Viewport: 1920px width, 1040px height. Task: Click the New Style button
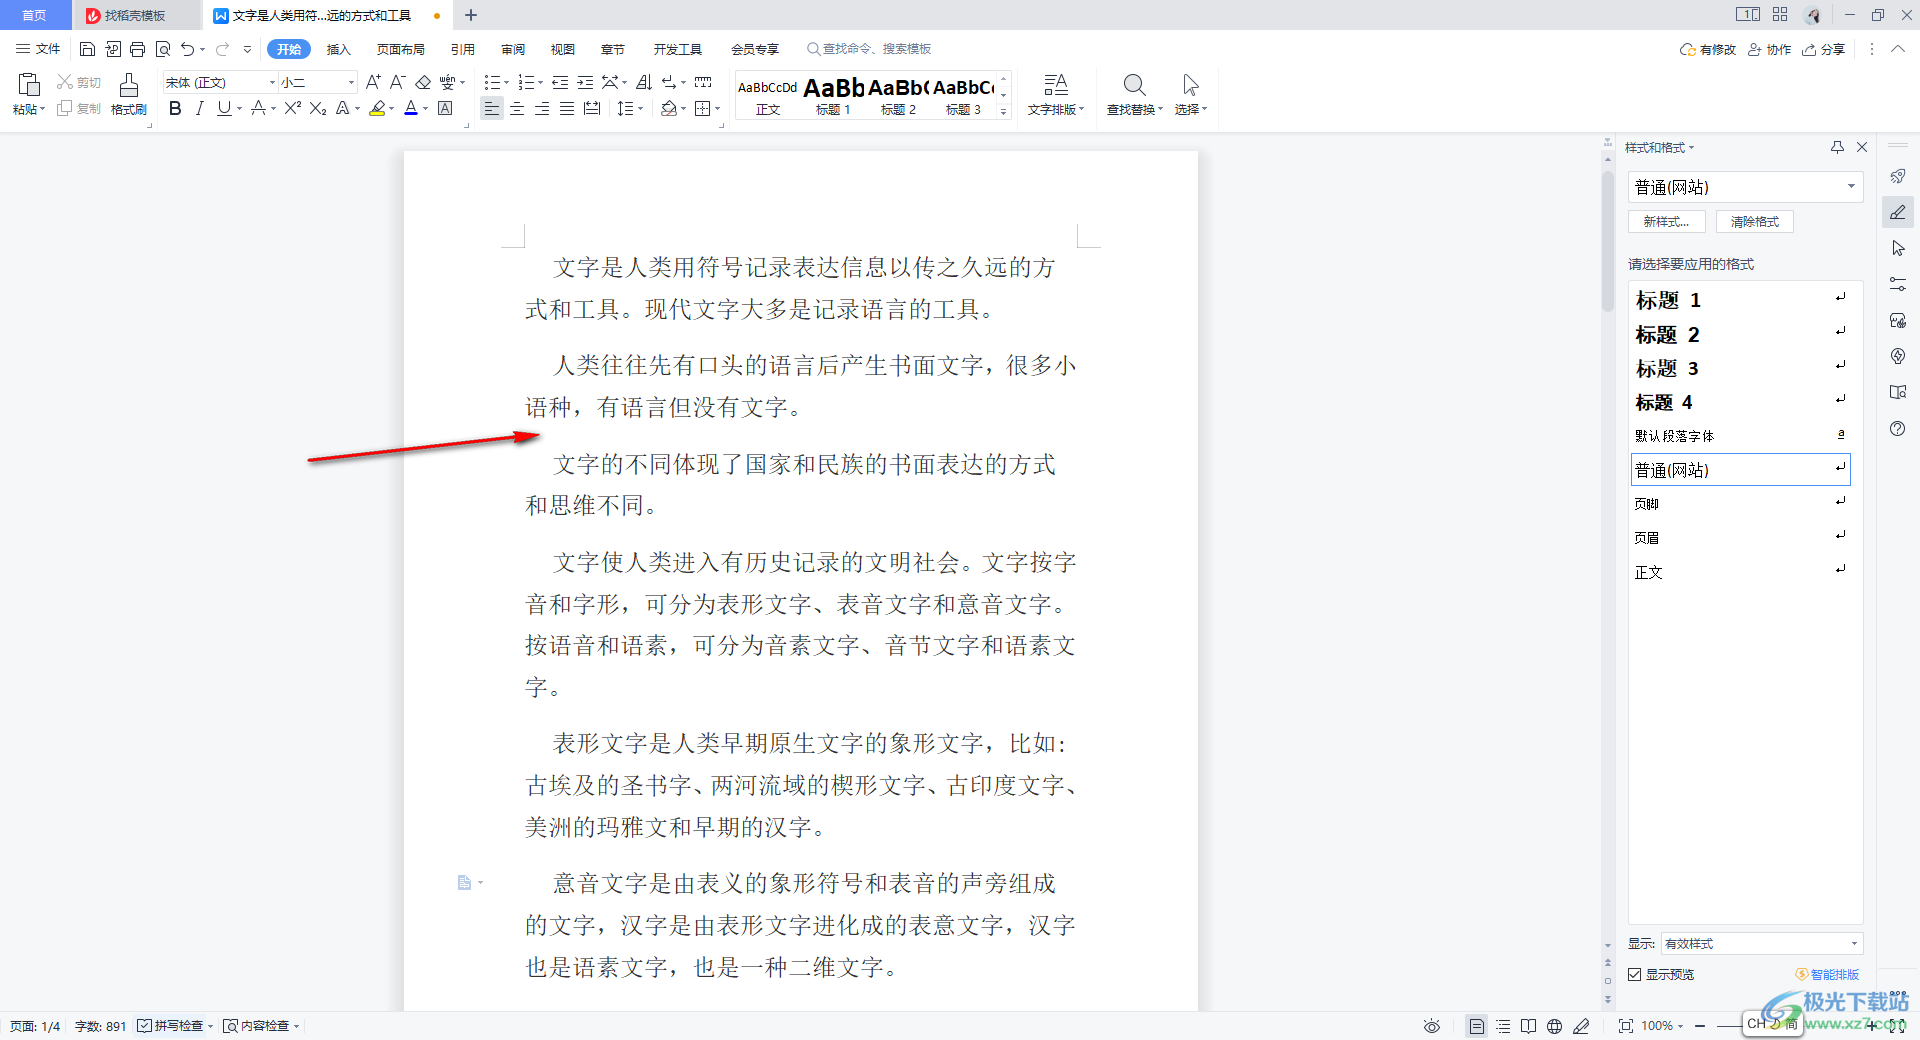(1667, 222)
